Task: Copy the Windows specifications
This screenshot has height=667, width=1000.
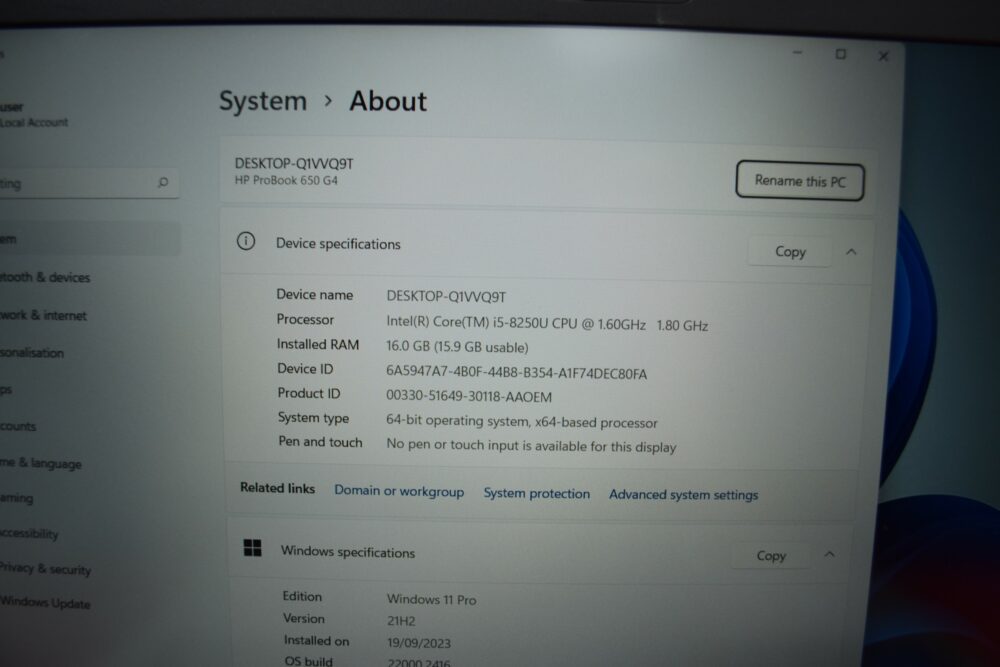Action: pos(770,555)
